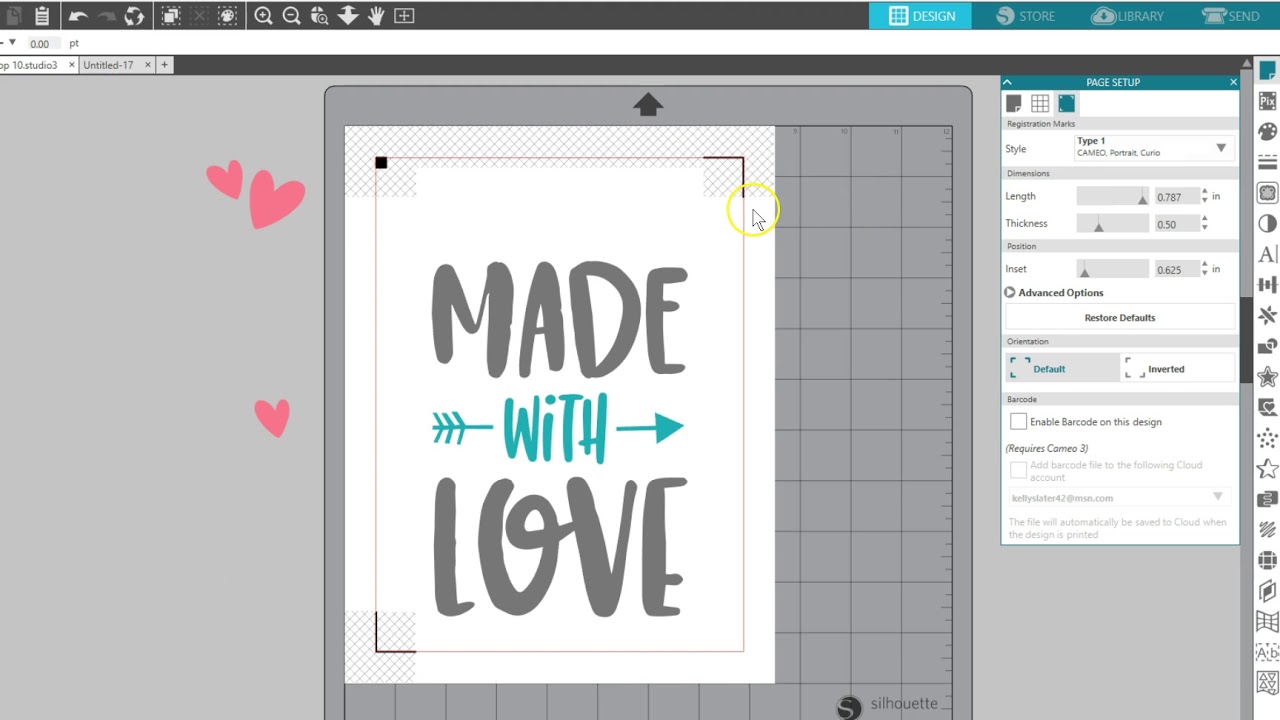
Task: Switch to the Untitled-17 document tab
Action: 108,65
